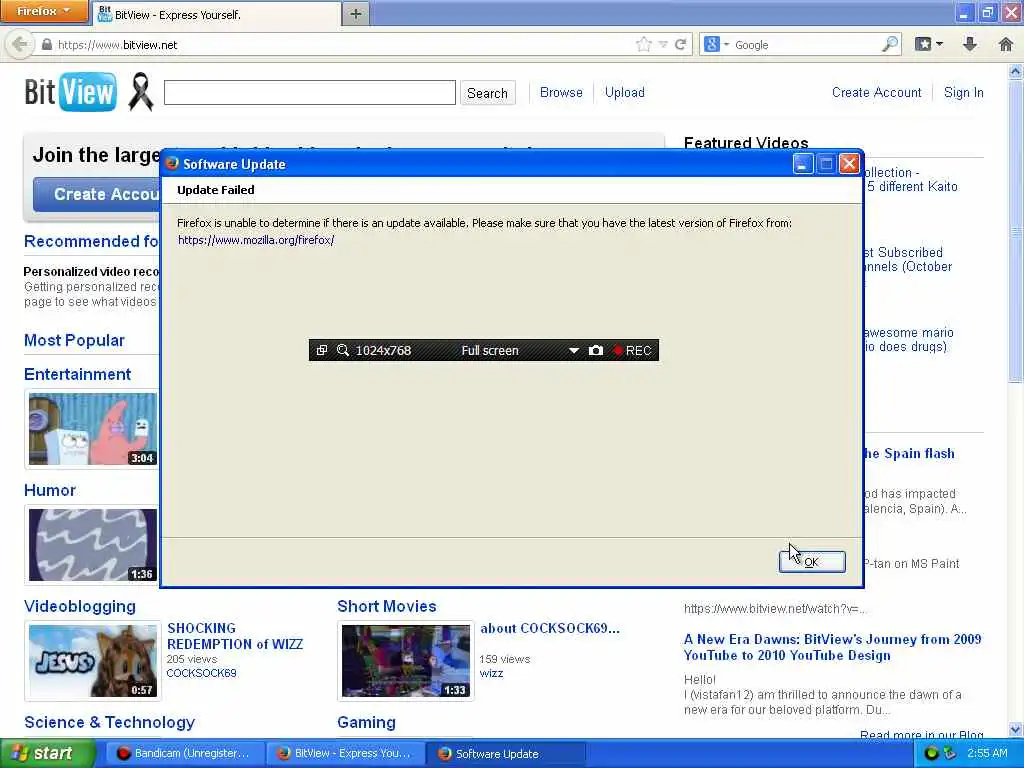Viewport: 1024px width, 768px height.
Task: Open the Humor 1:36 video thumbnail
Action: (x=93, y=545)
